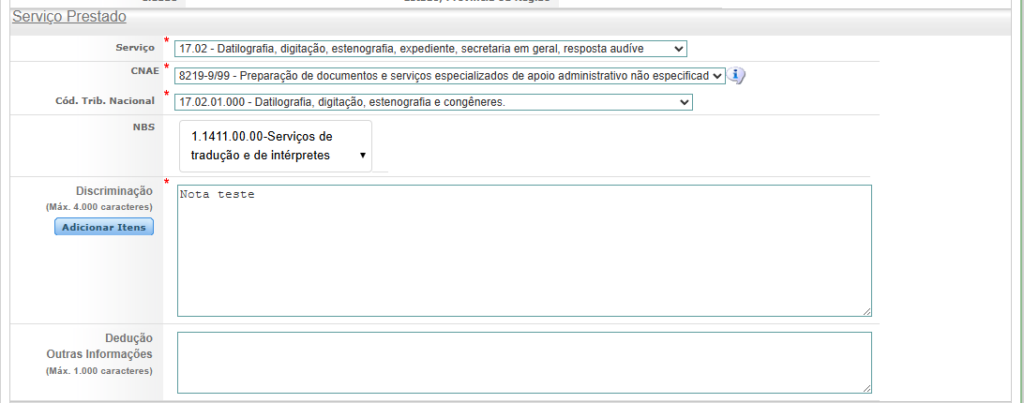
Task: Click the 'Nota teste' text
Action: 218,194
